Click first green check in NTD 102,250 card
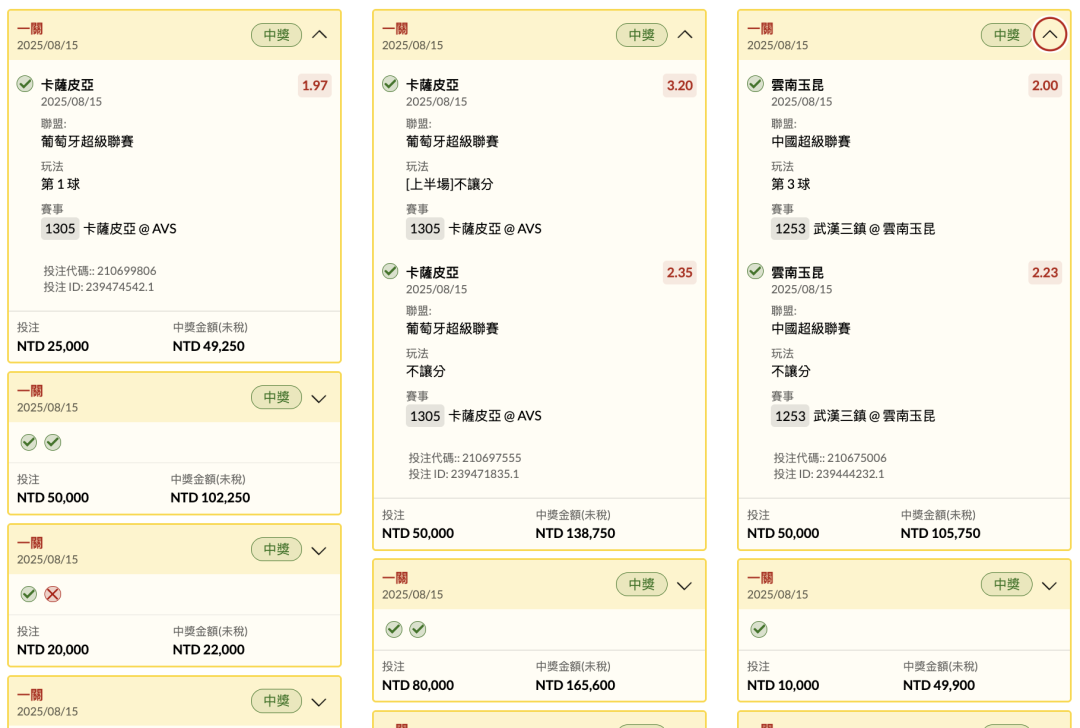The height and width of the screenshot is (728, 1080). (x=28, y=442)
